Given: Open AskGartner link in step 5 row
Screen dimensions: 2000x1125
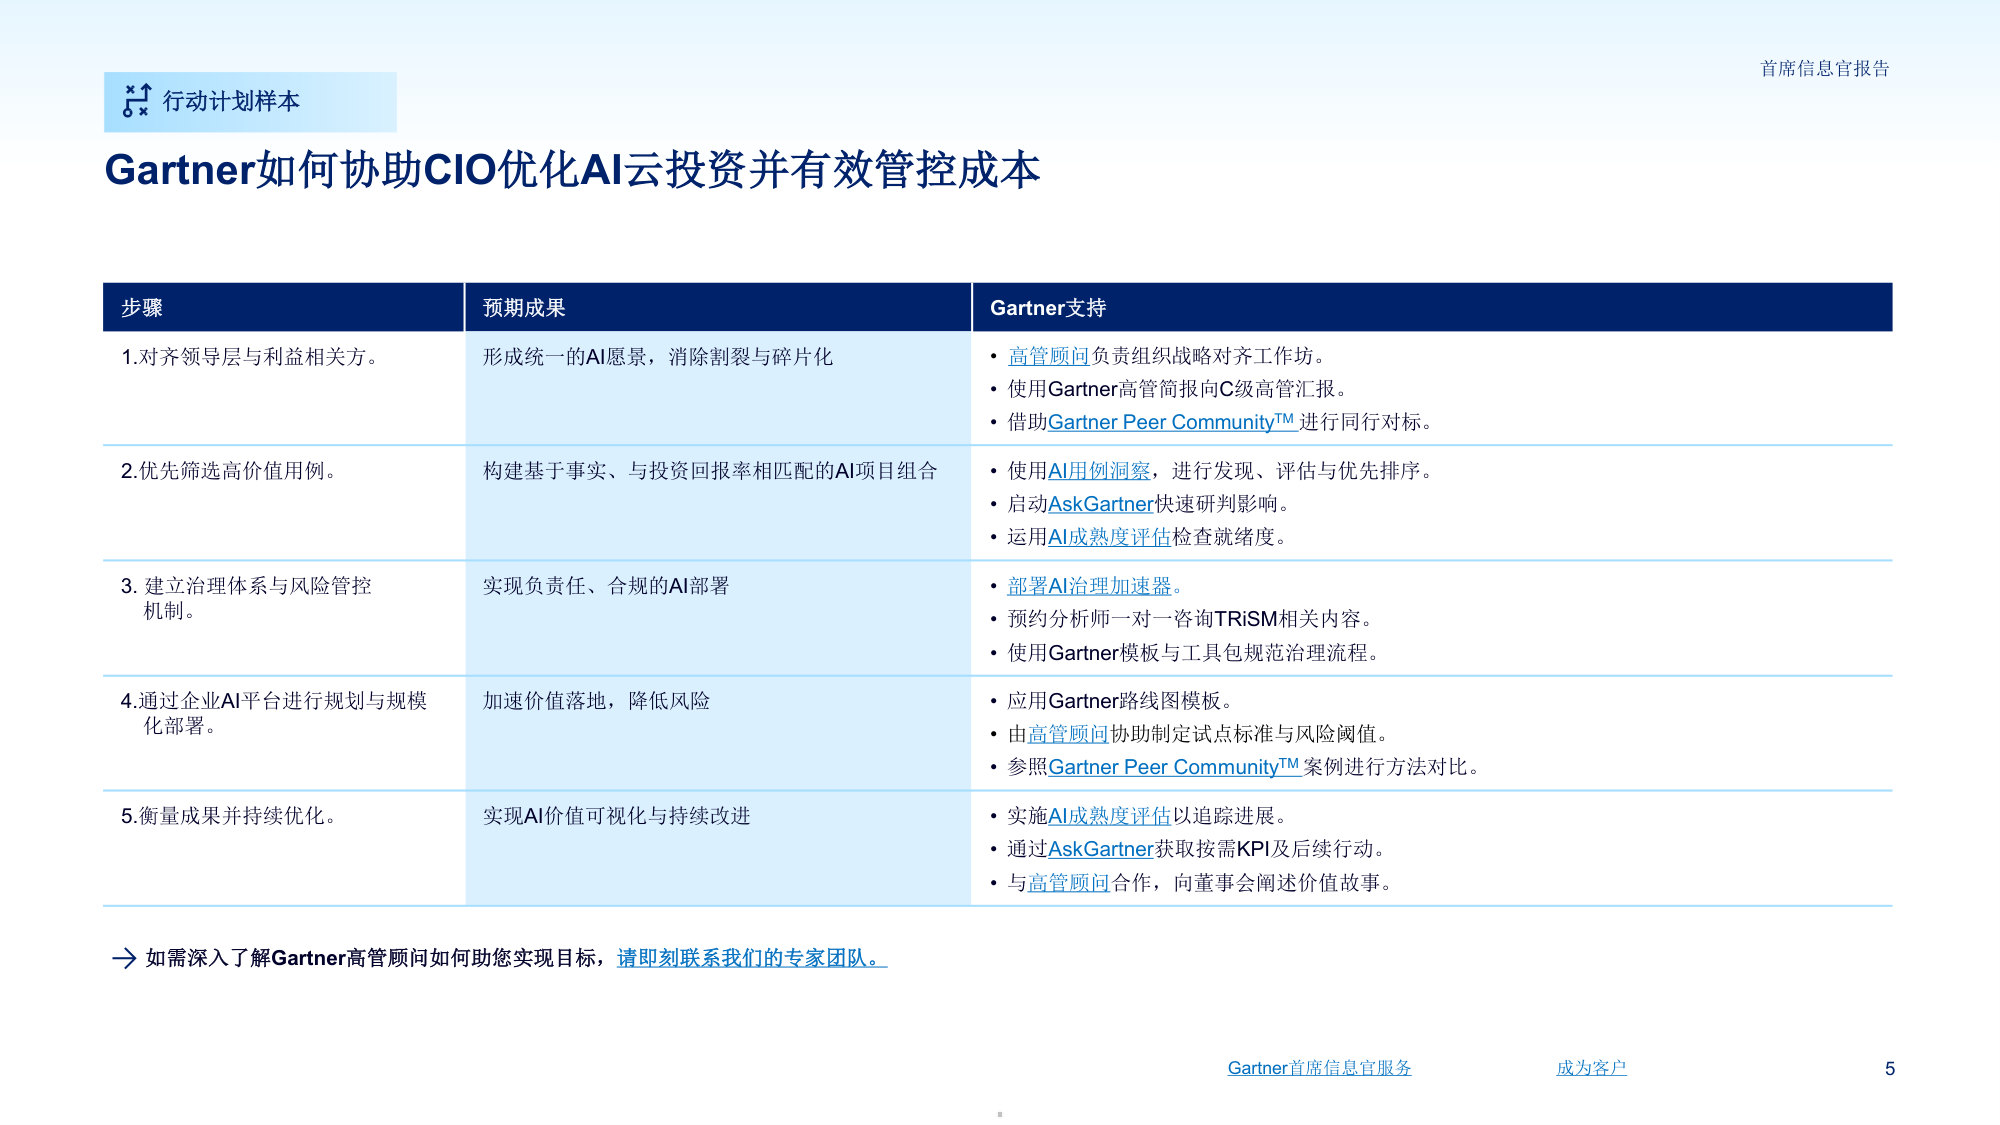Looking at the screenshot, I should coord(1101,849).
